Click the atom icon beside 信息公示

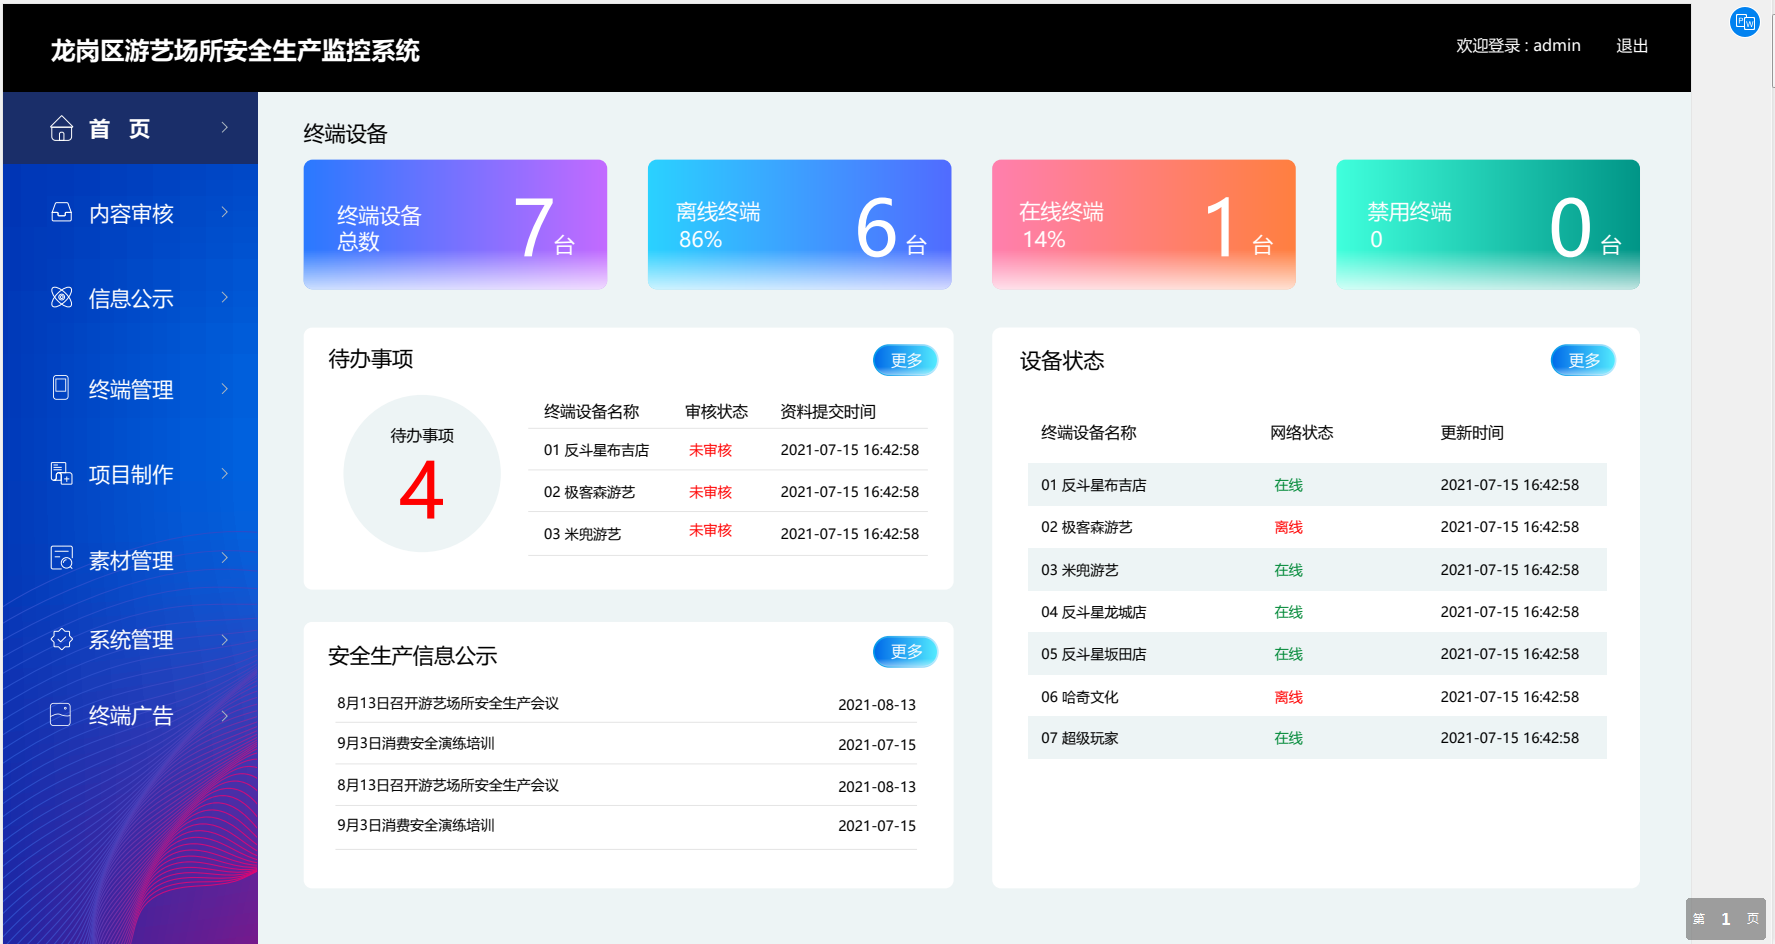pyautogui.click(x=62, y=297)
